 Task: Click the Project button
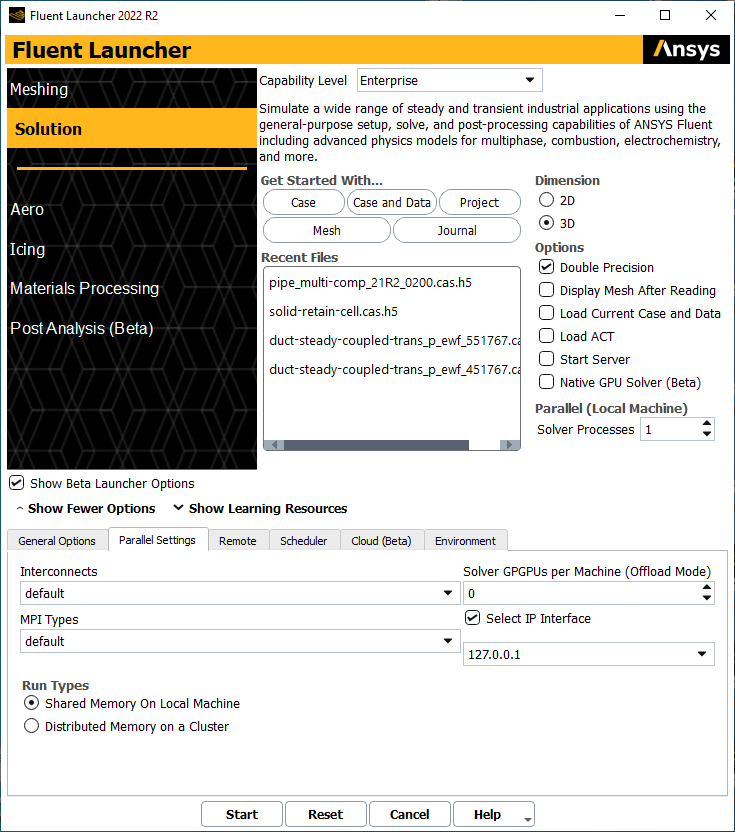tap(480, 202)
